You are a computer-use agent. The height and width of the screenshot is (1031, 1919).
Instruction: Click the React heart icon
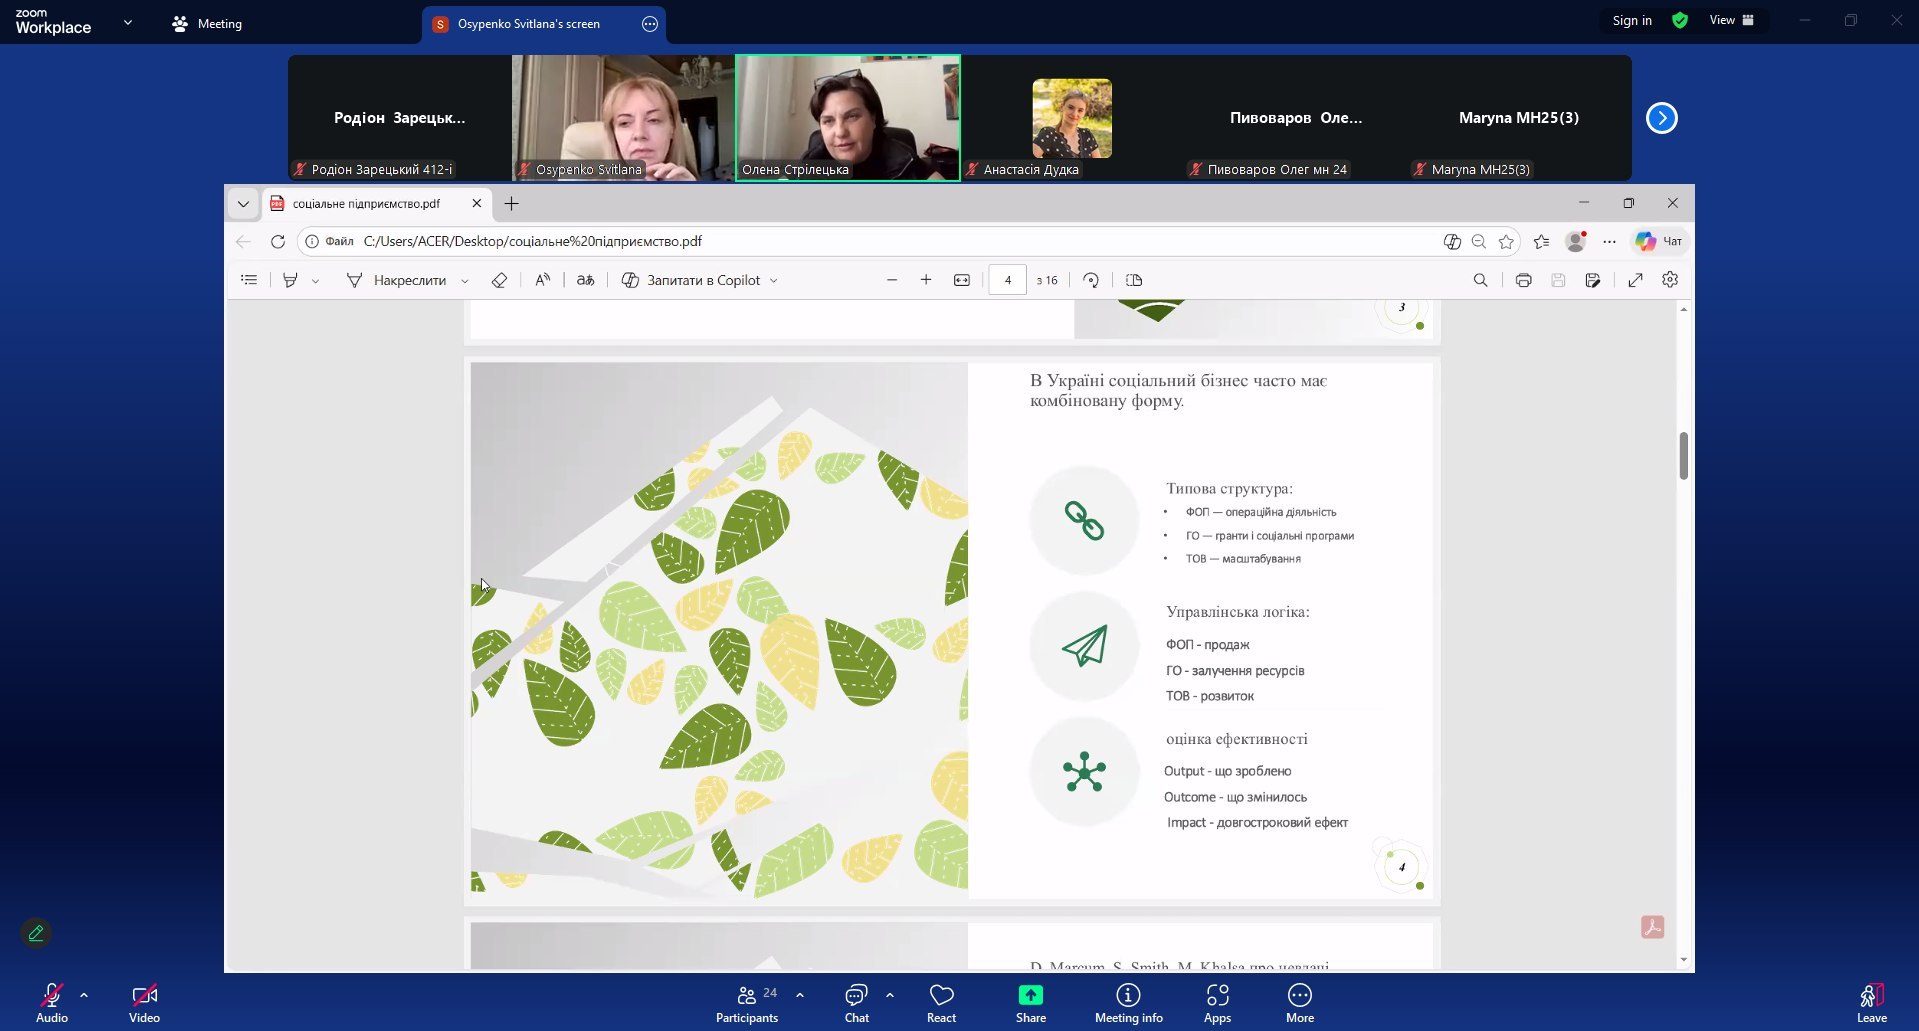coord(941,1002)
